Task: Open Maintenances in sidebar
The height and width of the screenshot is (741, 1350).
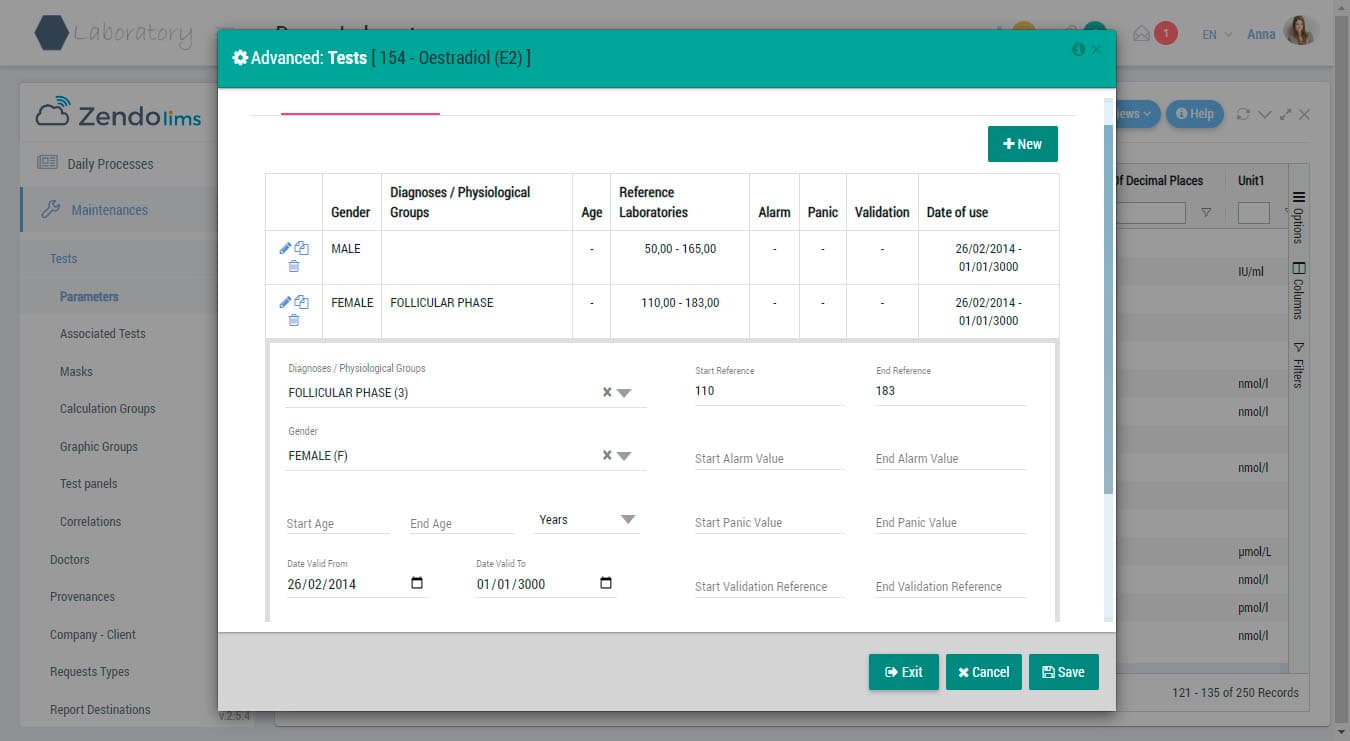Action: pyautogui.click(x=109, y=210)
